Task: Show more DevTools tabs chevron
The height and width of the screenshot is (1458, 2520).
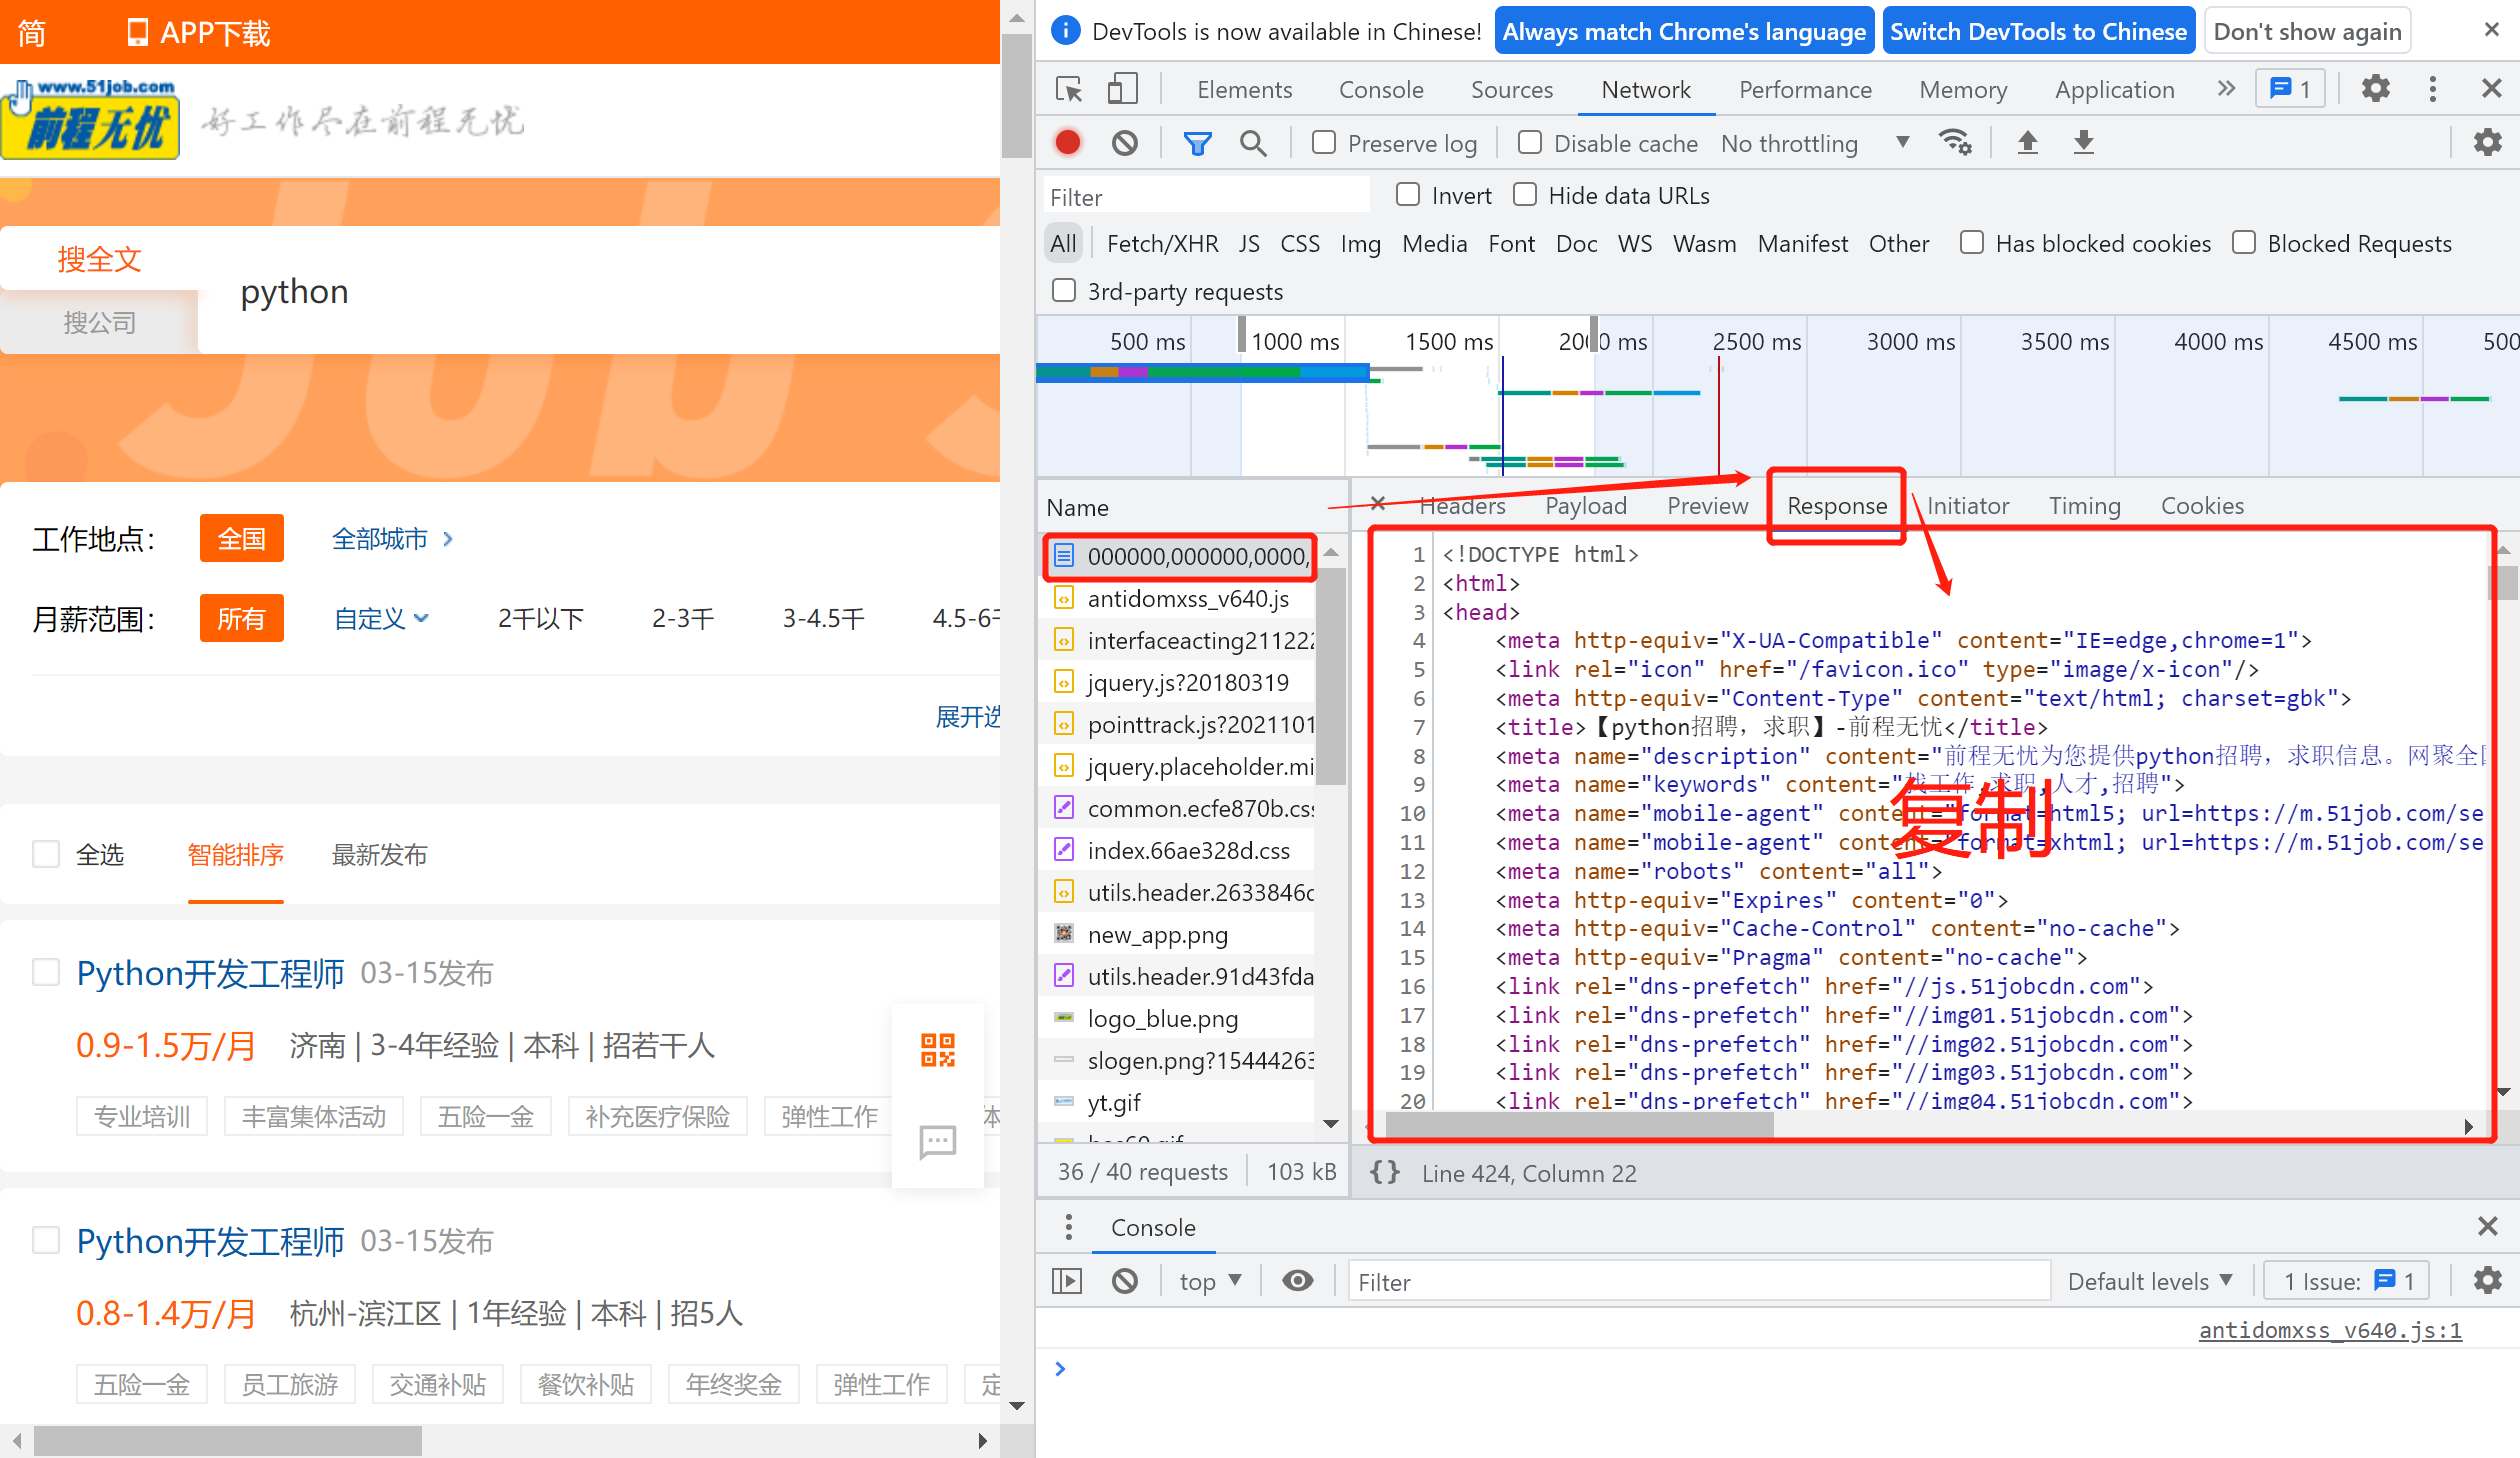Action: point(2225,89)
